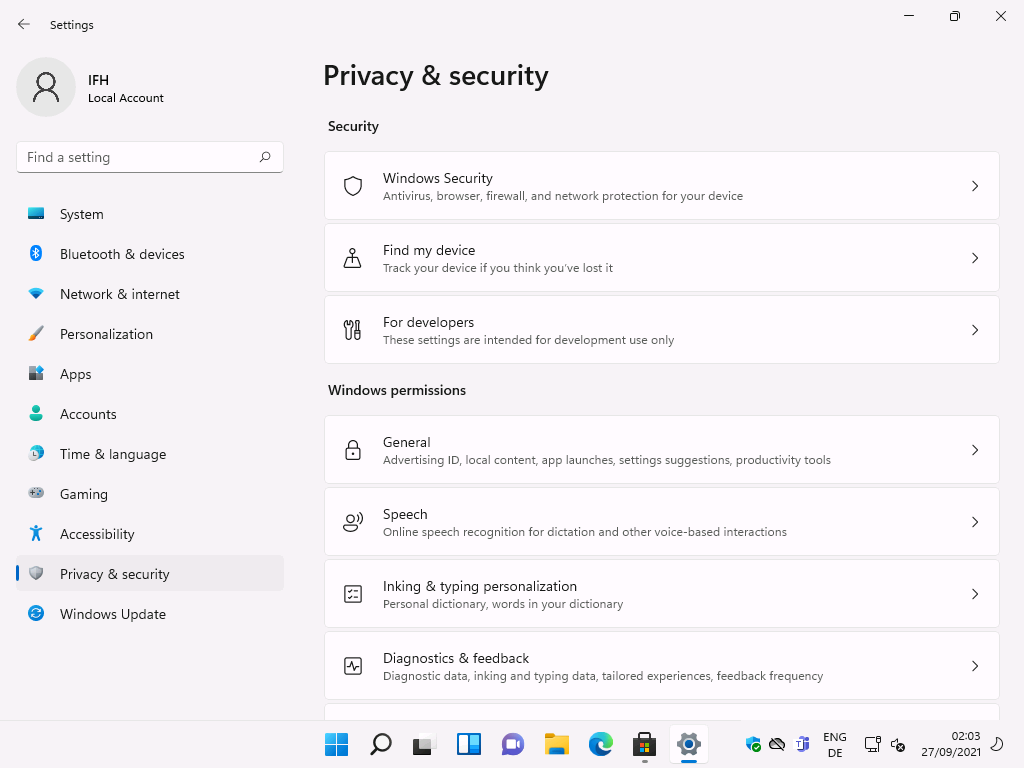
Task: Open For developers settings entry
Action: click(662, 330)
